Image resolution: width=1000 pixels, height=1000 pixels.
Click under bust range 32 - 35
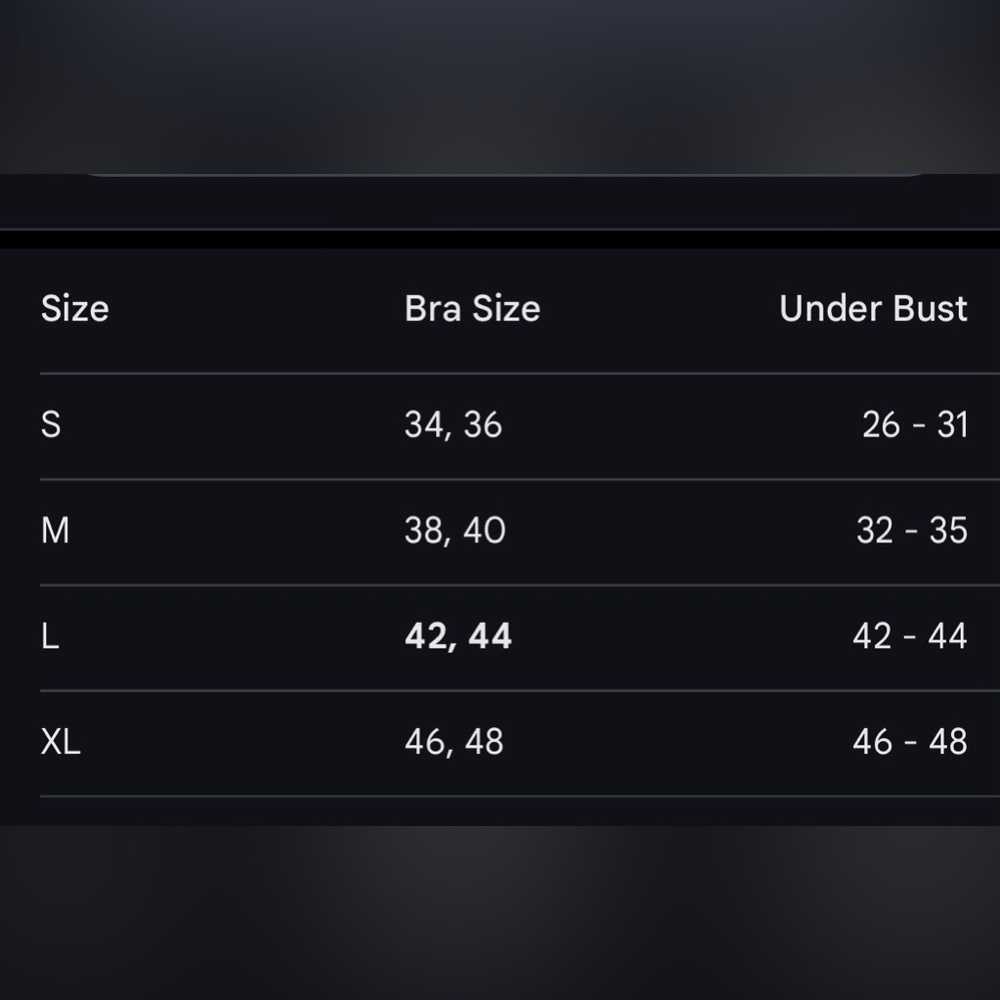point(912,531)
